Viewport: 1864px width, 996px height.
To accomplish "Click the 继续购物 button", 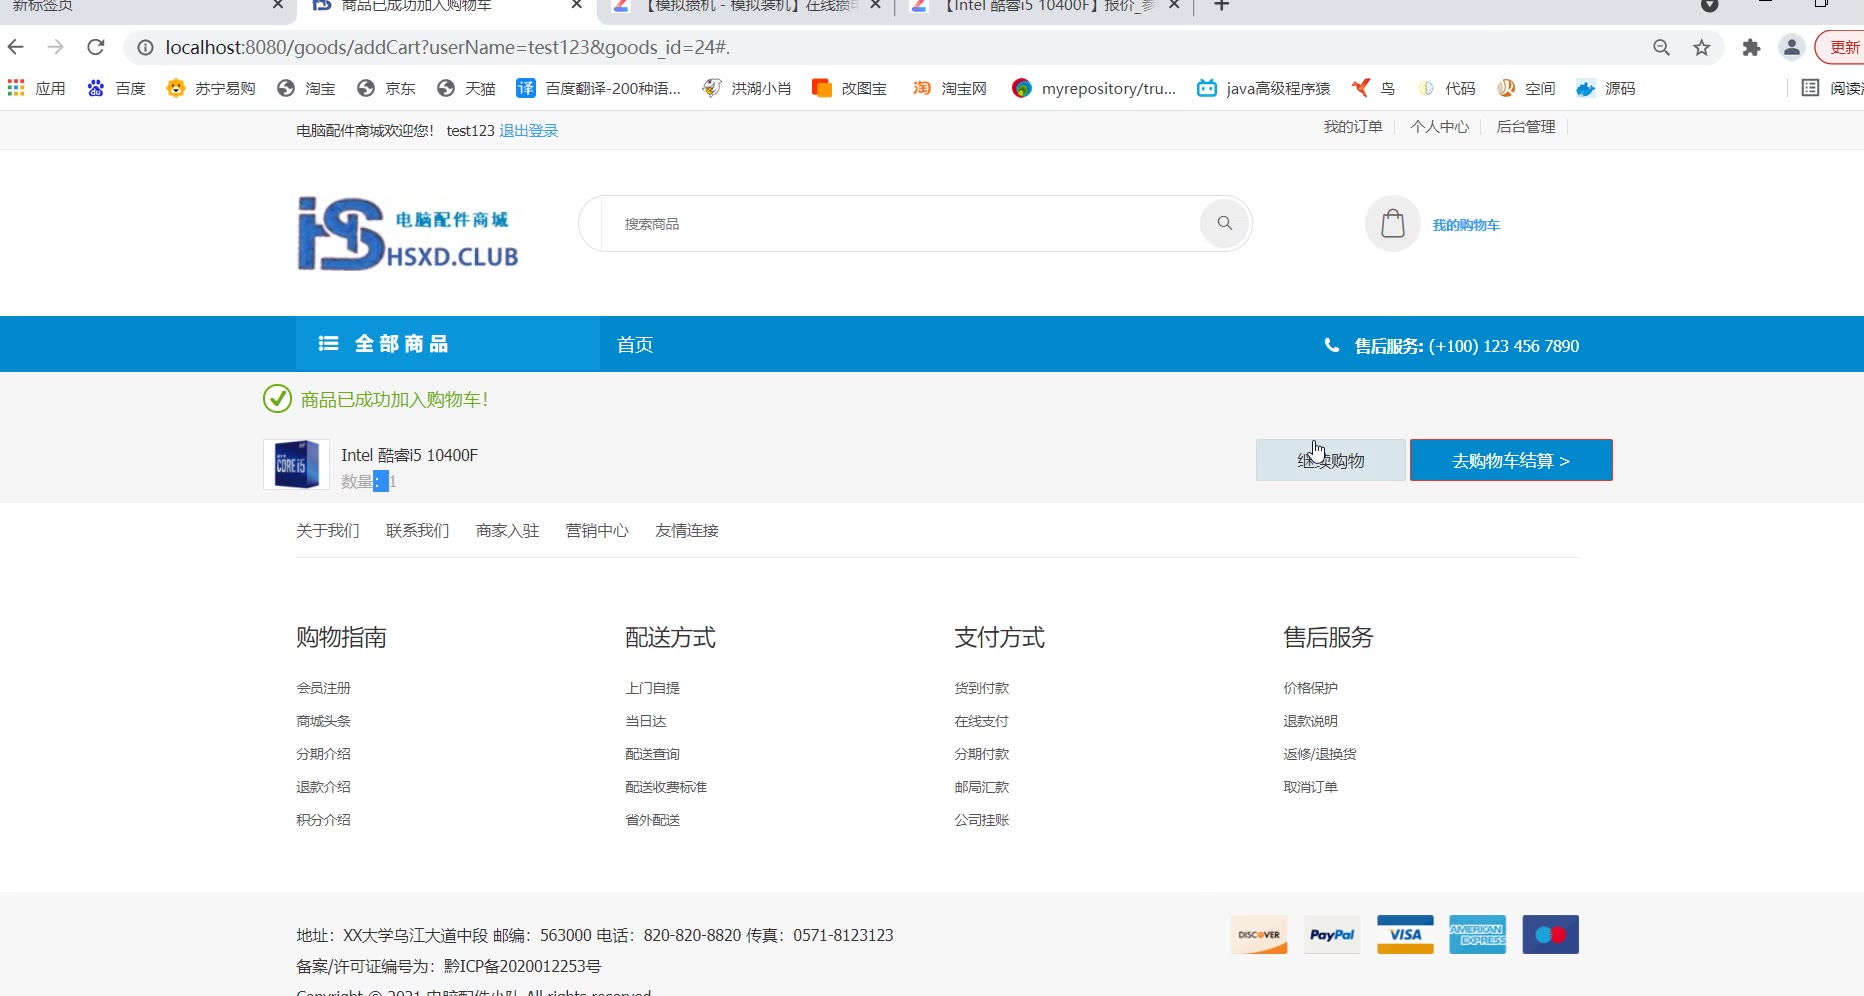I will (1331, 460).
